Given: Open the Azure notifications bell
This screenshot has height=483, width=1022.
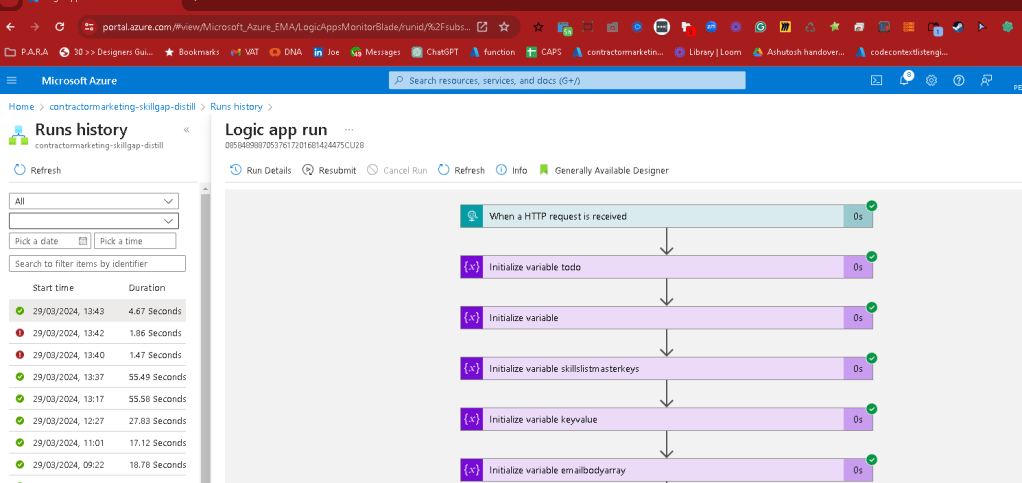Looking at the screenshot, I should pyautogui.click(x=905, y=80).
